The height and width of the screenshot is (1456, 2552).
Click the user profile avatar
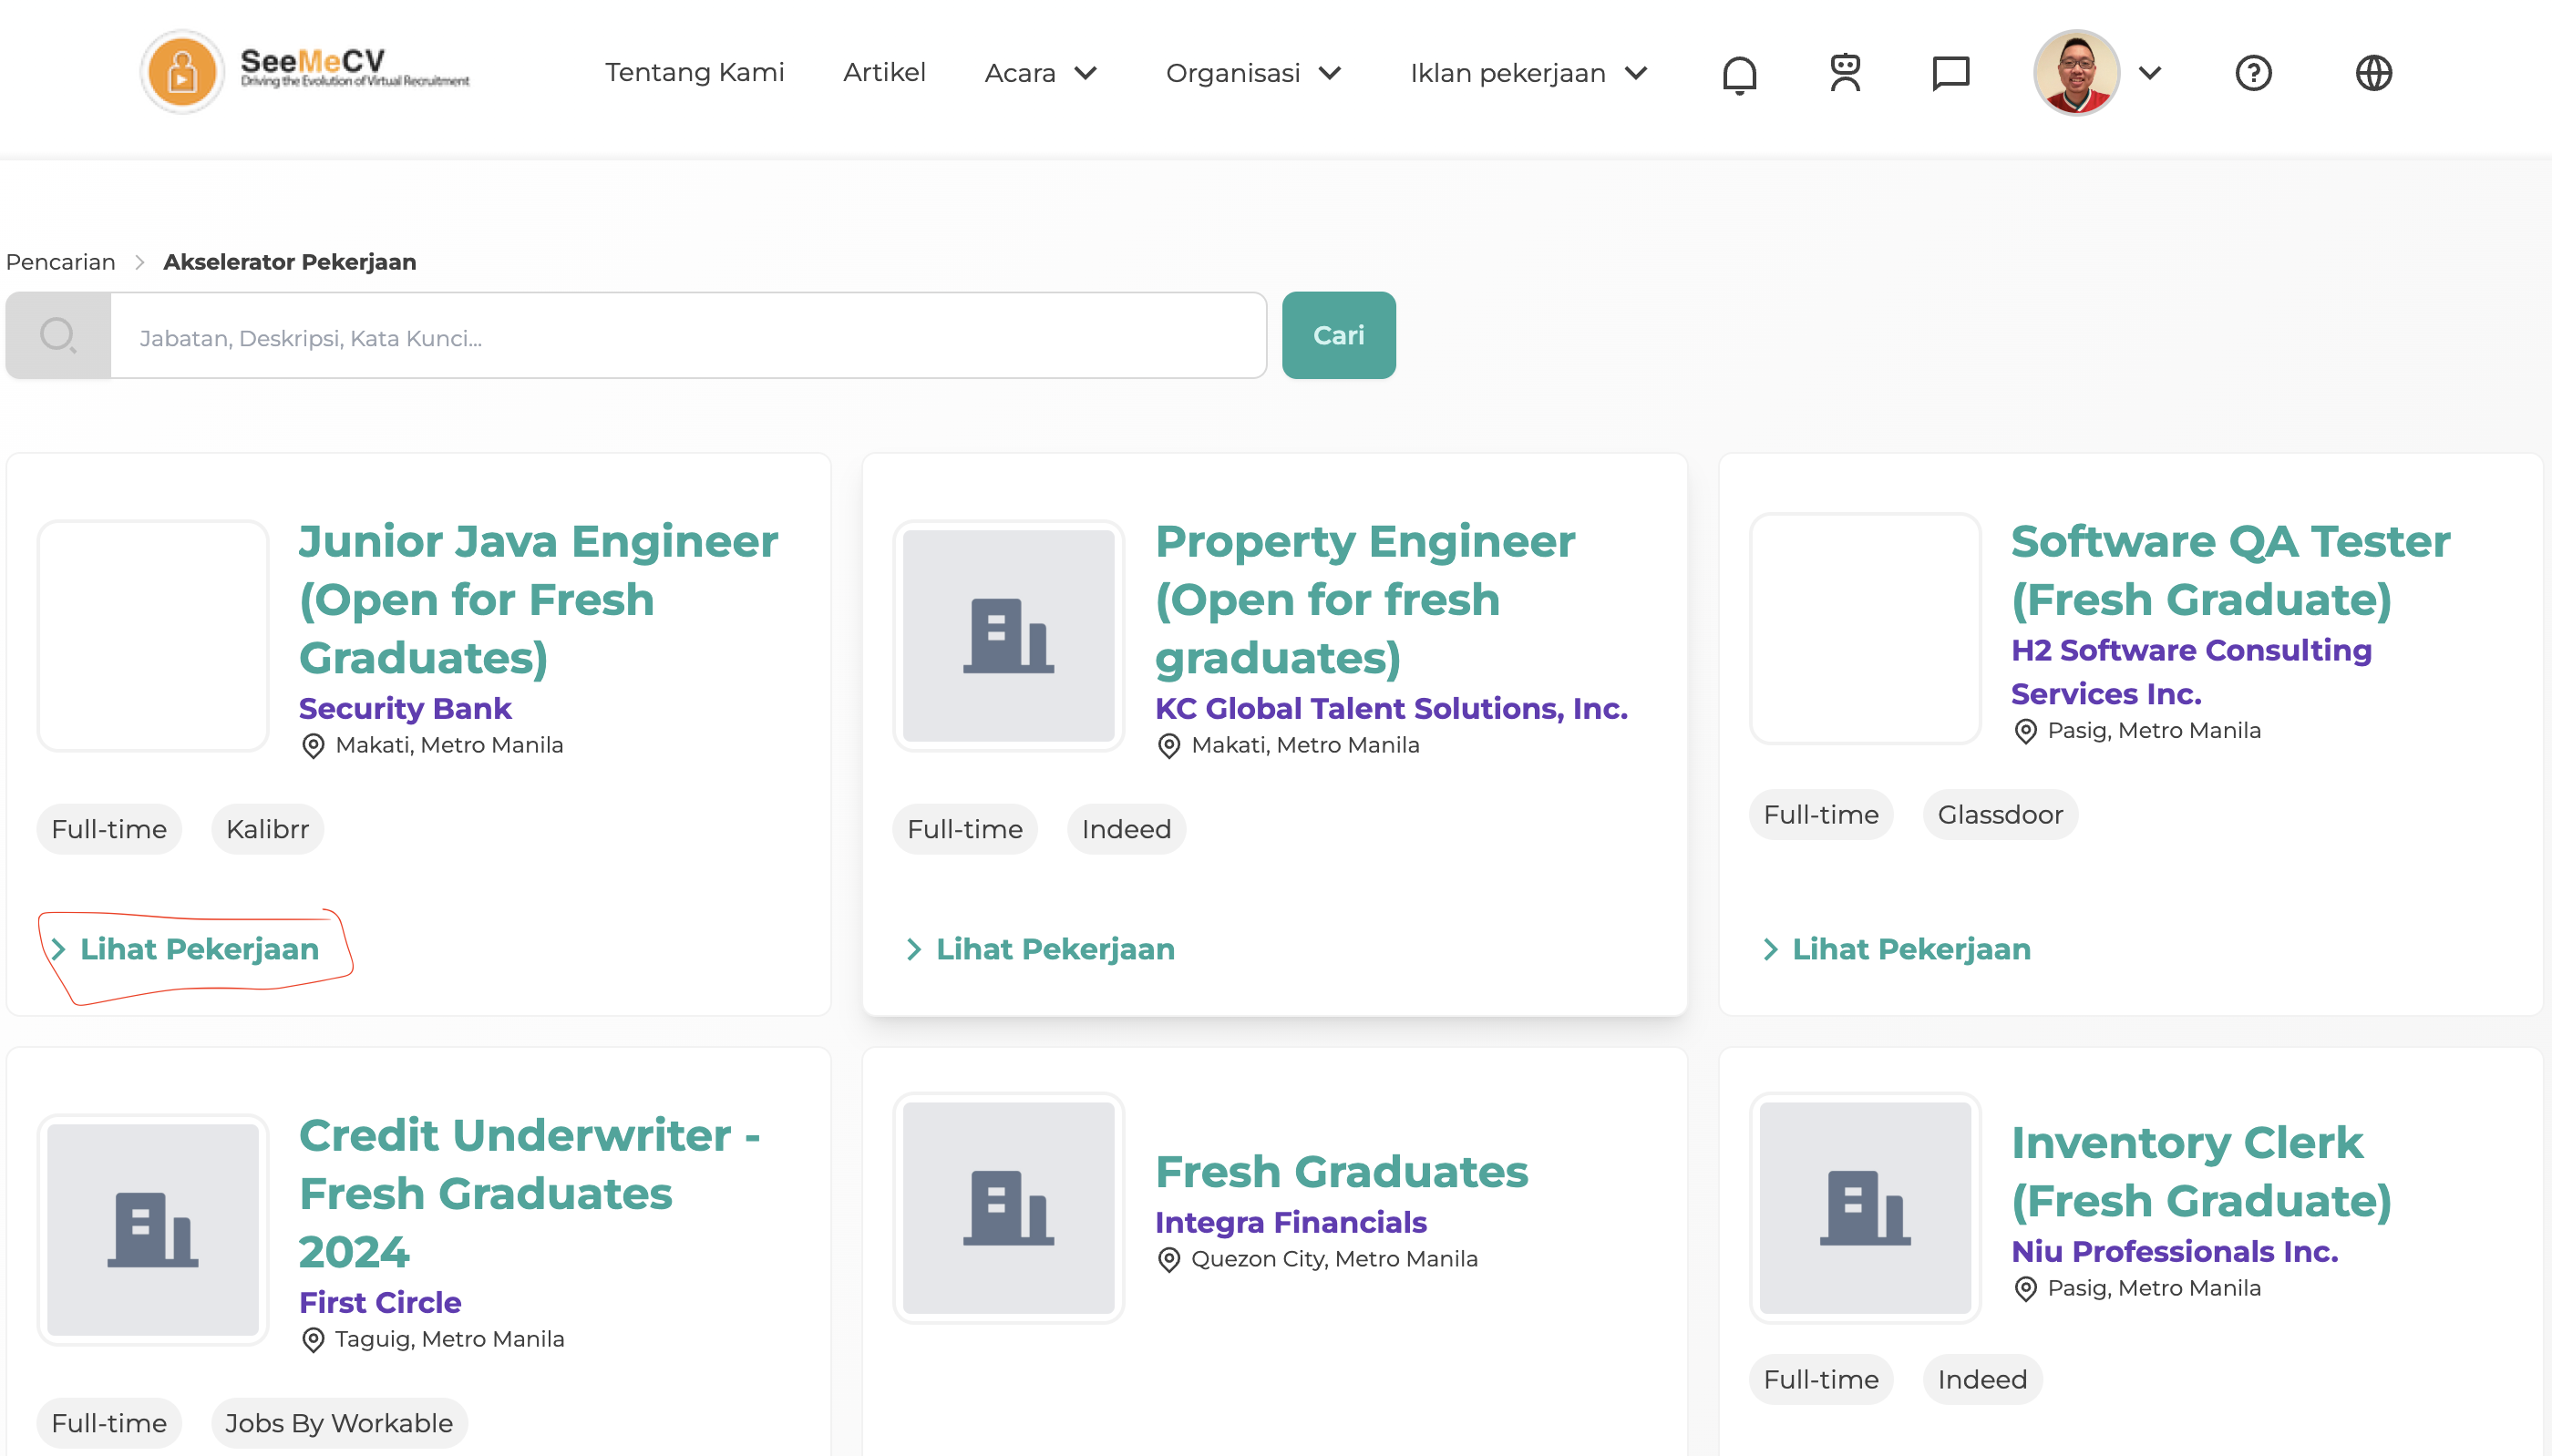point(2076,72)
